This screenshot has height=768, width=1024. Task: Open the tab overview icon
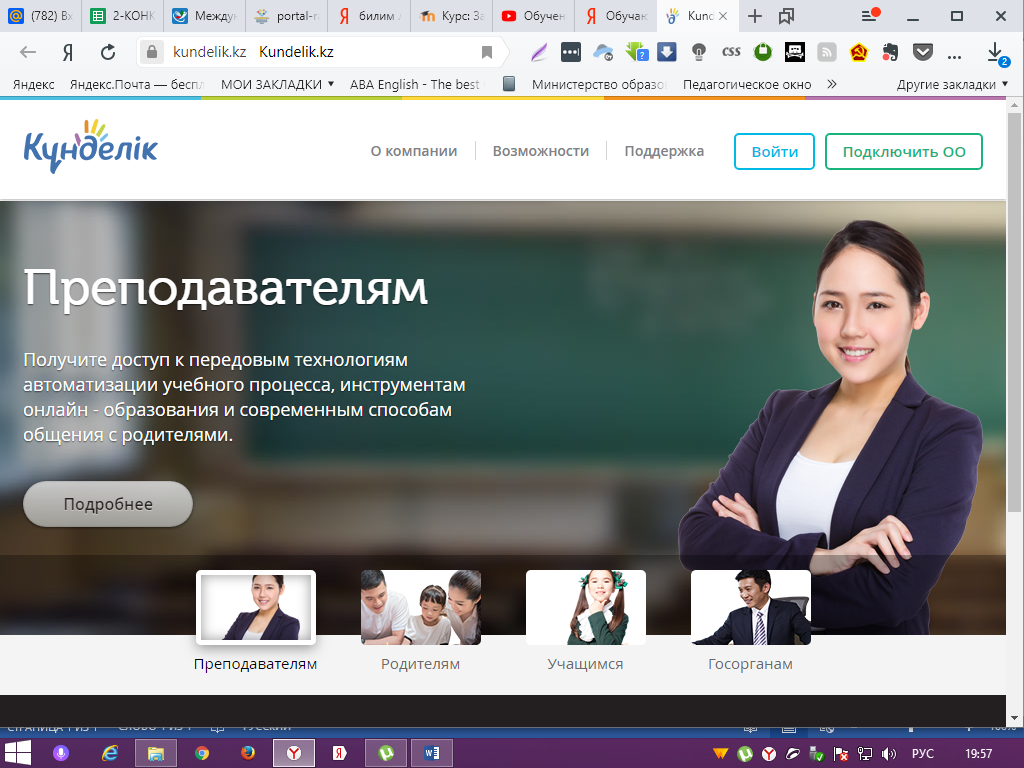click(786, 16)
